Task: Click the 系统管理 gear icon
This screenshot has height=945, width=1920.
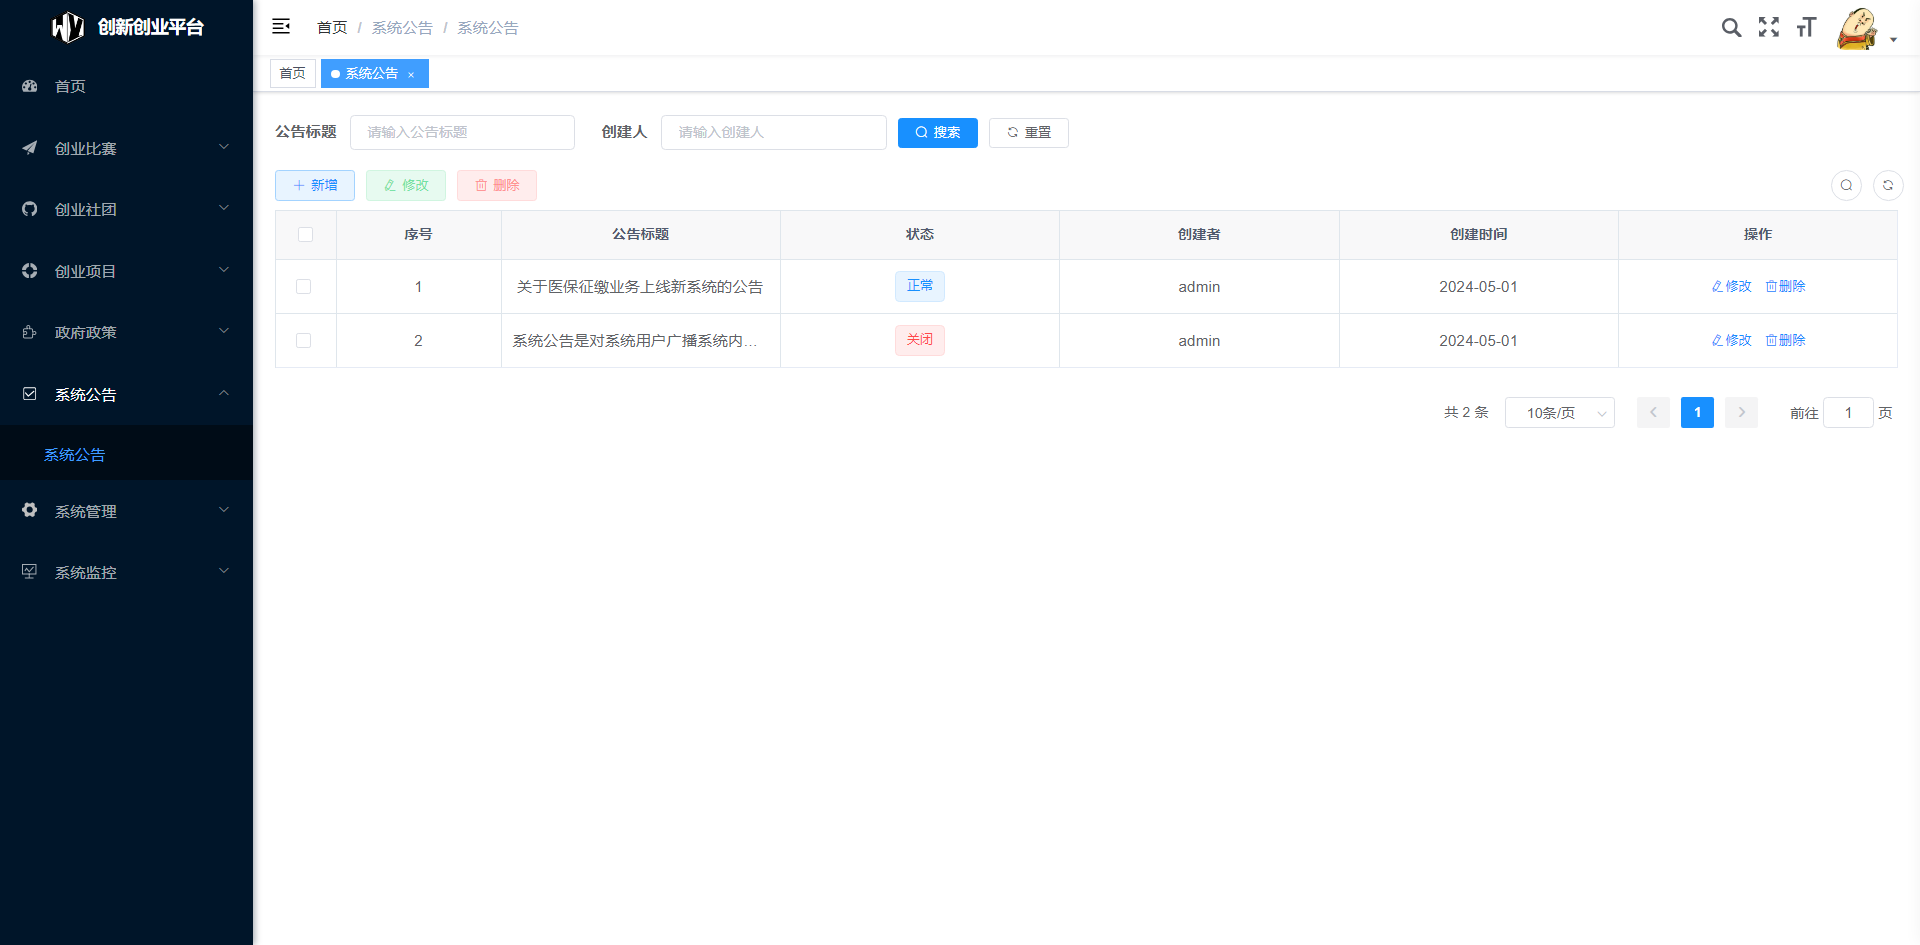Action: click(x=30, y=510)
